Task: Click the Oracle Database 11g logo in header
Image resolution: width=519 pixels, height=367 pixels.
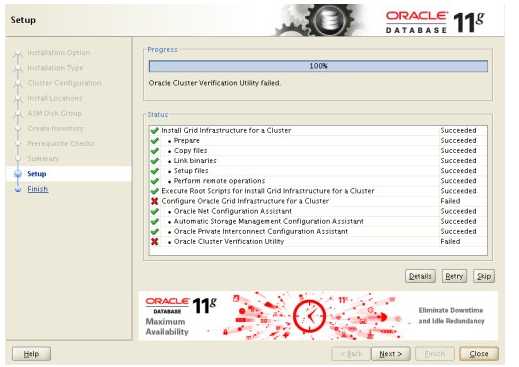Action: point(435,22)
